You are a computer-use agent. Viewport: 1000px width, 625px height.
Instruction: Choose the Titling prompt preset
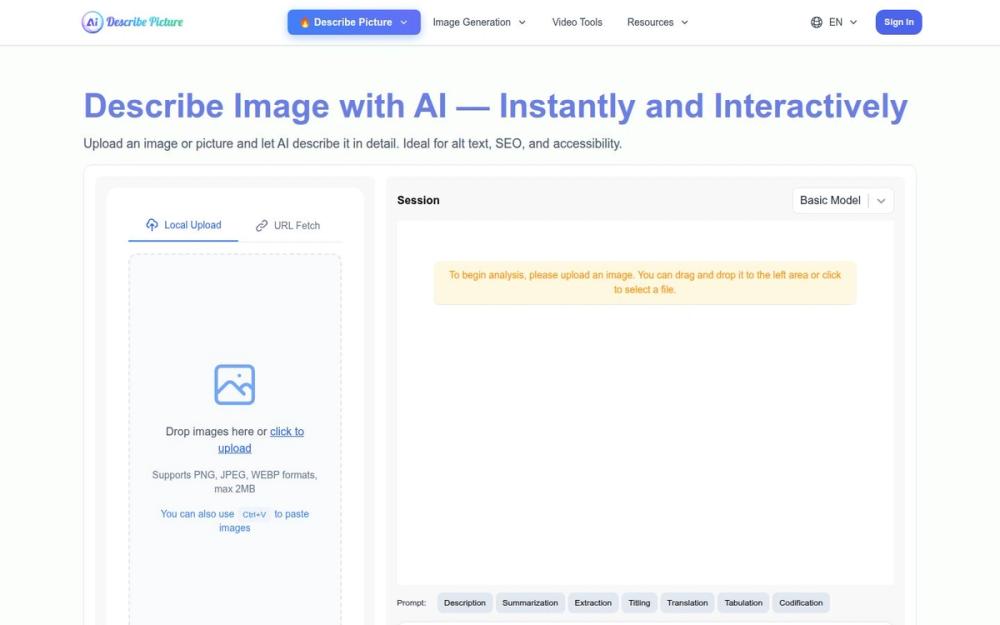[x=639, y=602]
